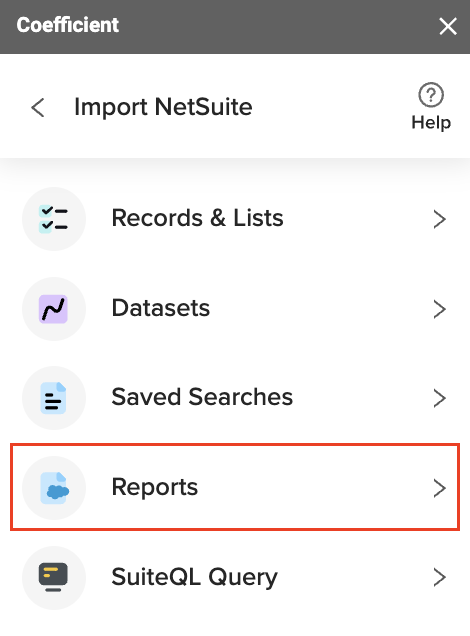Click the Records & Lists checklist icon
The height and width of the screenshot is (636, 470).
(54, 219)
